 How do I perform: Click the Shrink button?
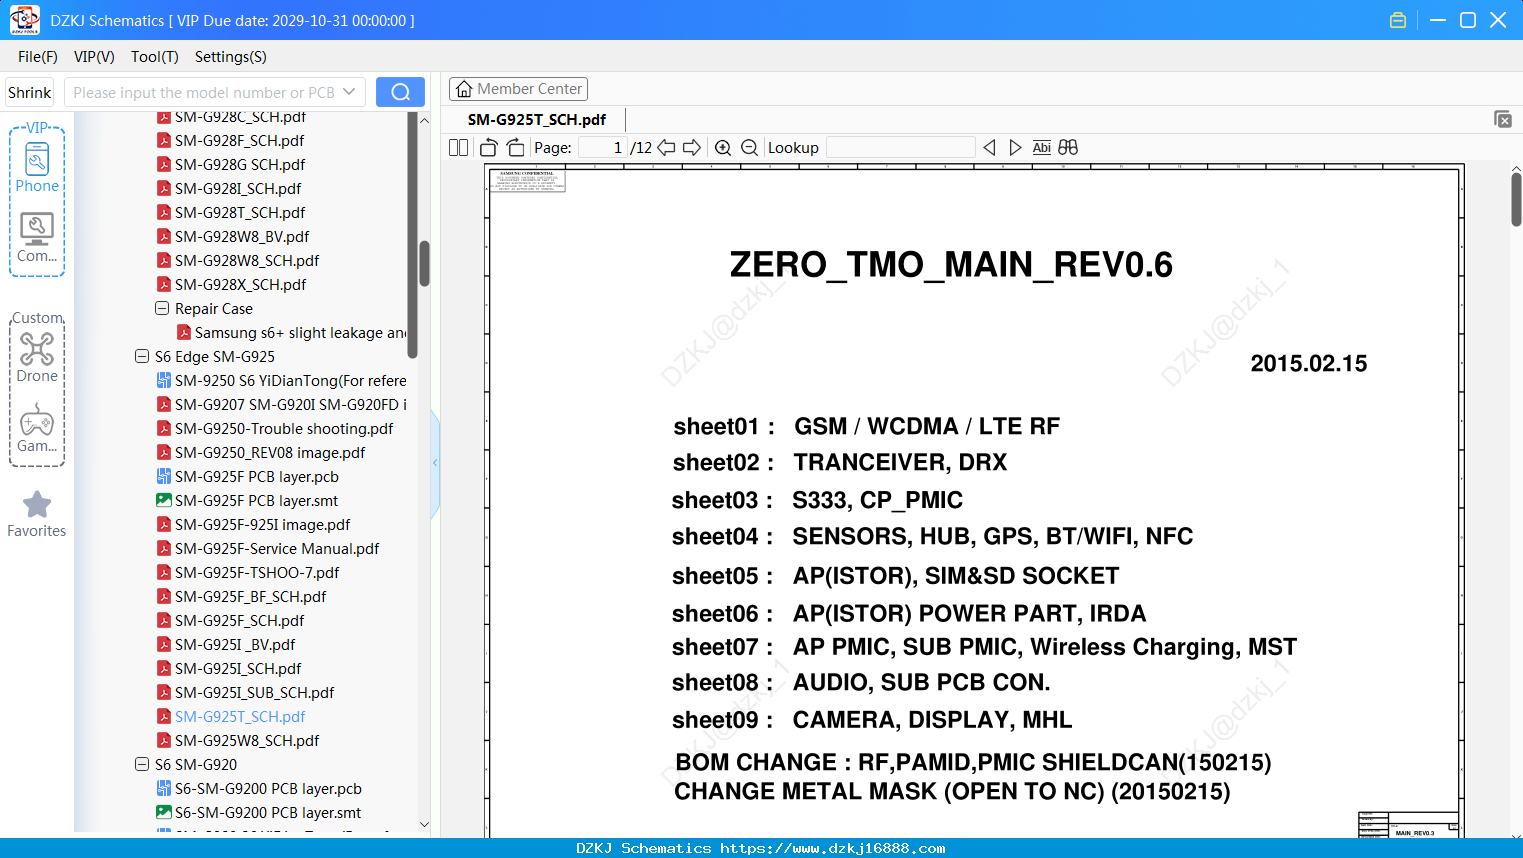tap(30, 92)
